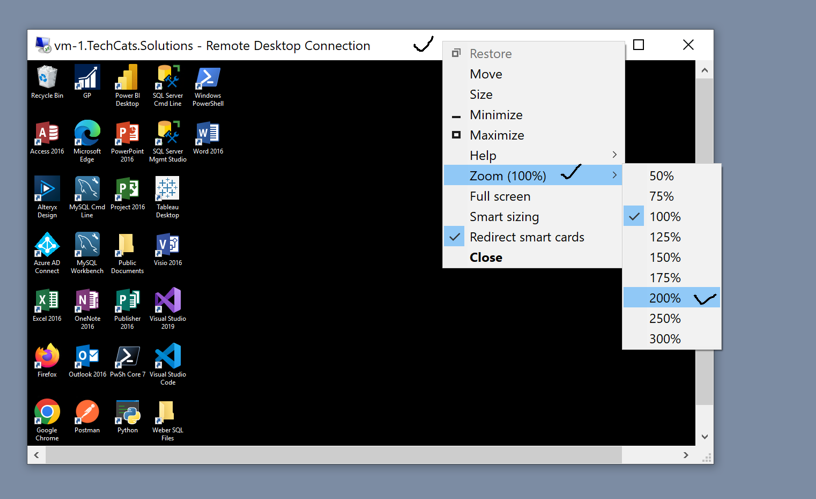Viewport: 816px width, 499px height.
Task: Launch Tableau Desktop icon
Action: [x=168, y=197]
